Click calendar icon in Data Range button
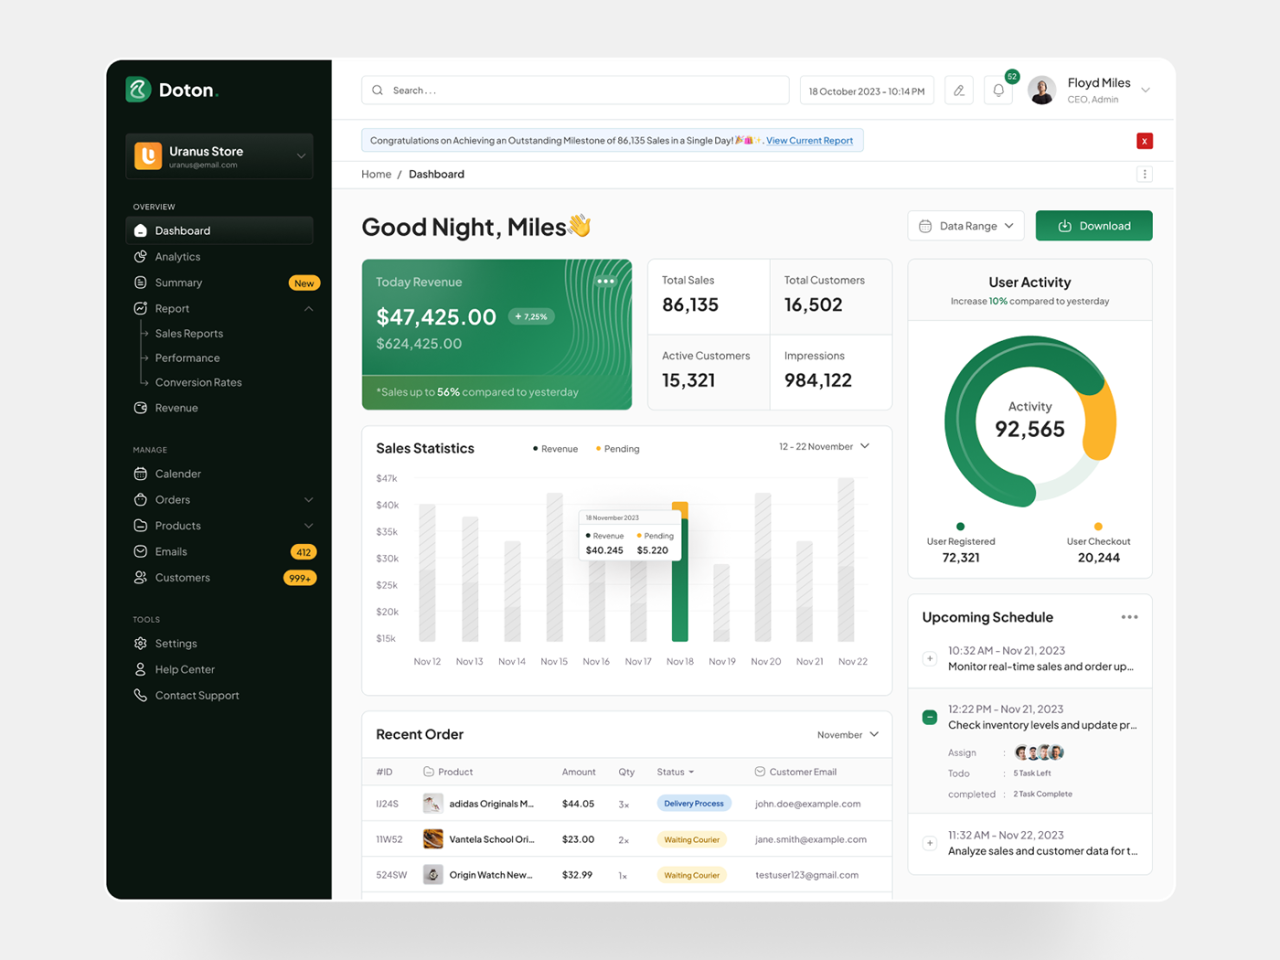Screen dimensions: 1280x960 [925, 226]
